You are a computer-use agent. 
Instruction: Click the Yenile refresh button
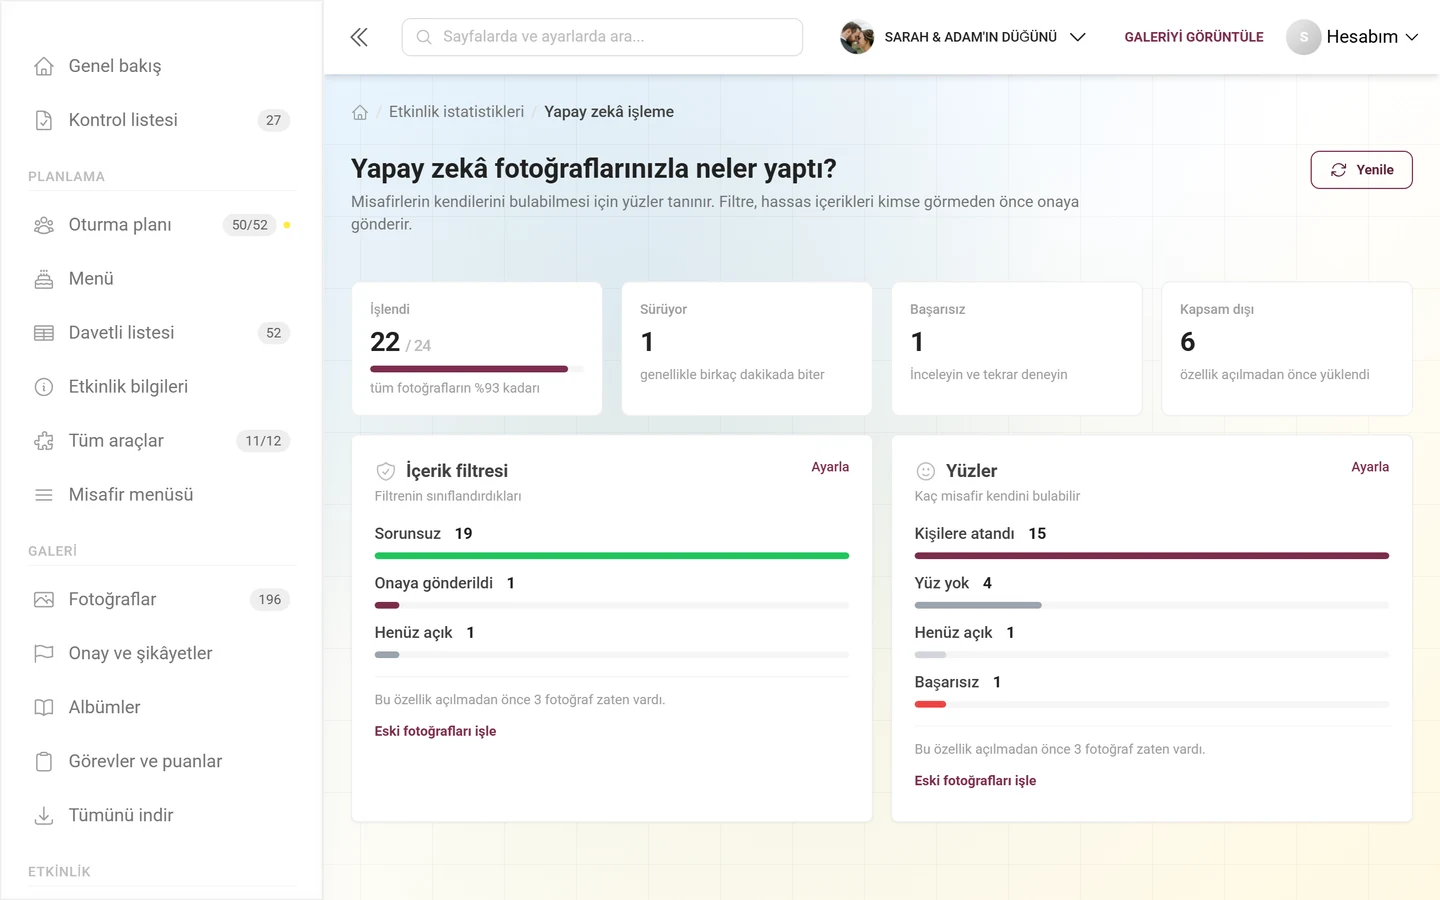pos(1361,170)
